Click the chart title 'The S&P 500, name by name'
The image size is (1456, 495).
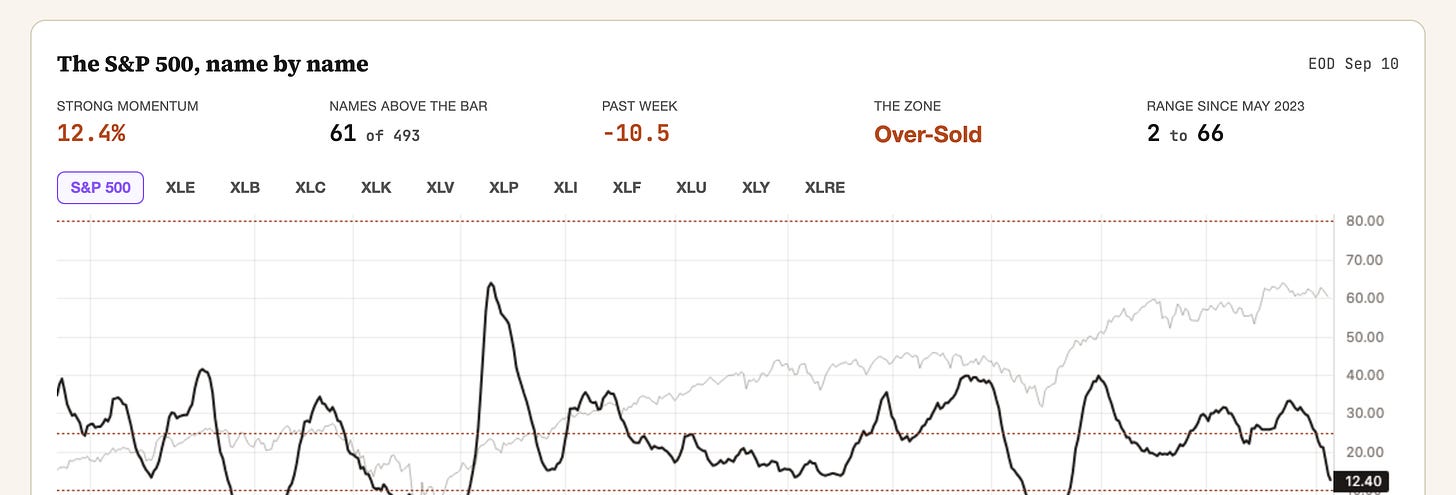point(213,64)
